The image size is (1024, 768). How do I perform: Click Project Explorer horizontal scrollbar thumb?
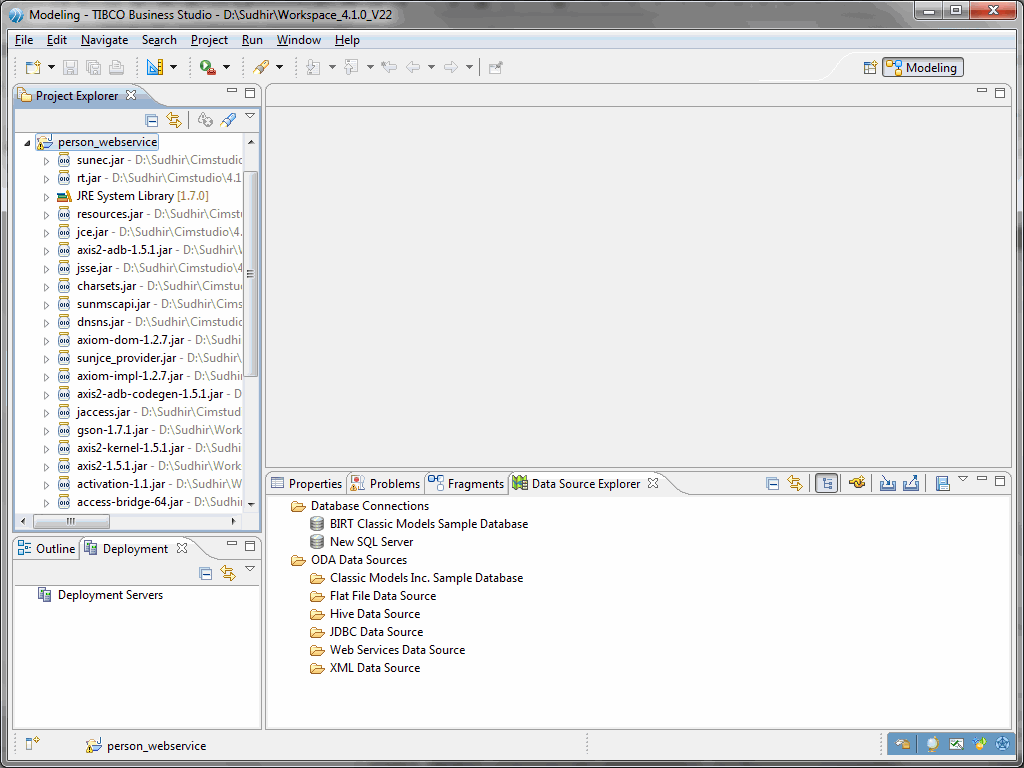point(71,521)
